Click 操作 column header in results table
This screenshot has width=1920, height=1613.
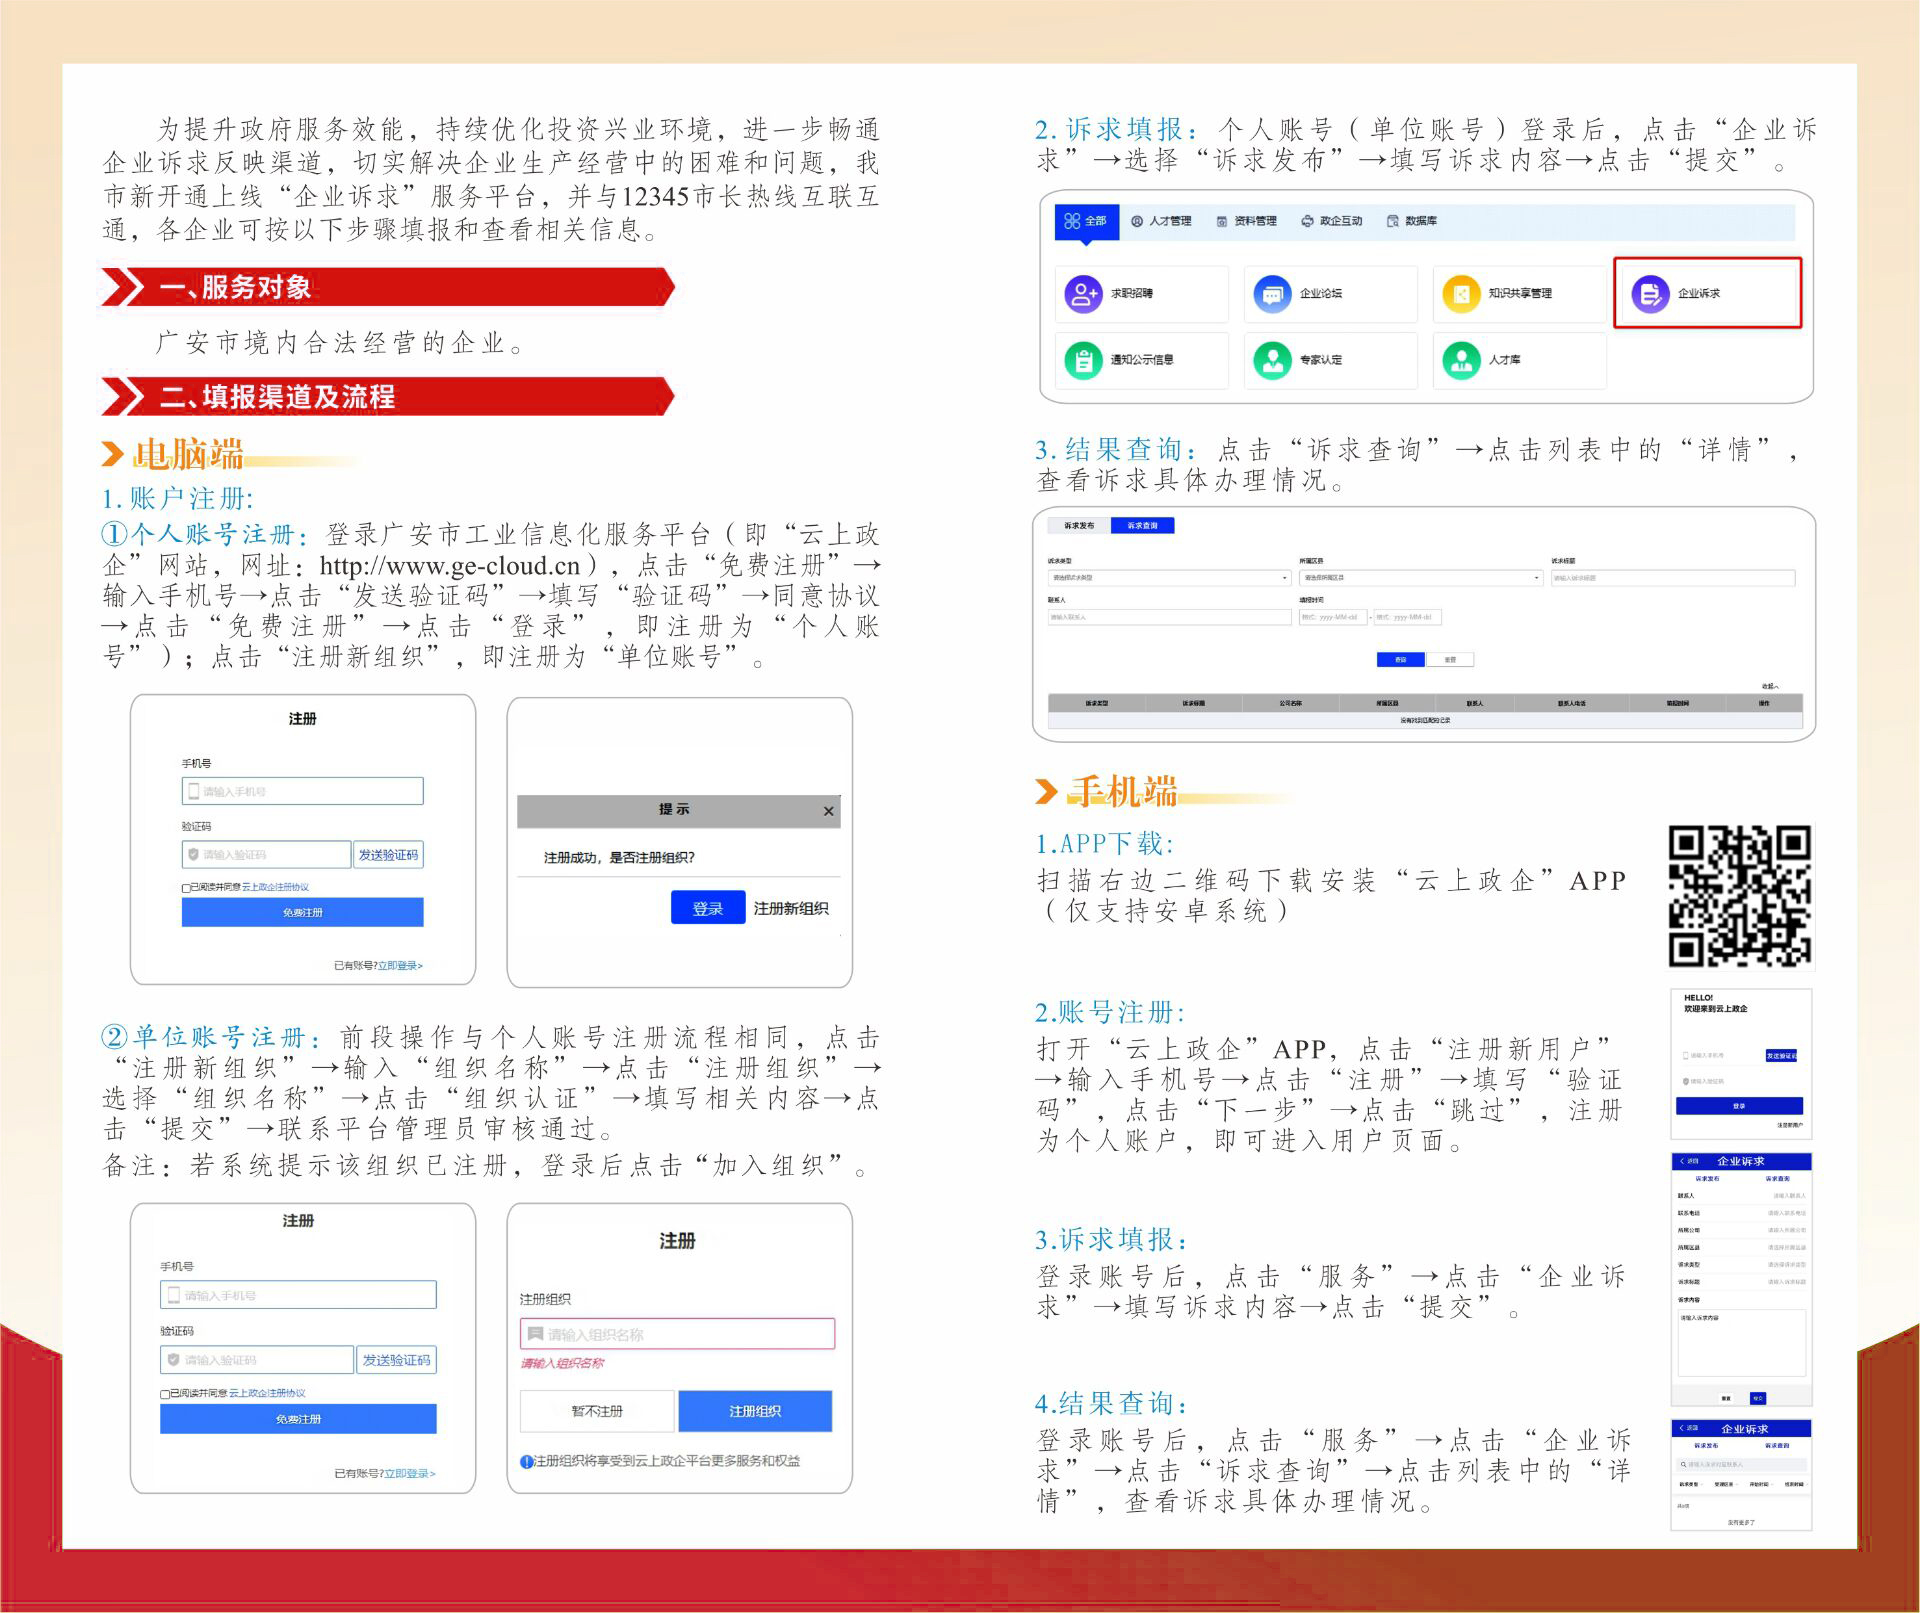tap(1764, 704)
